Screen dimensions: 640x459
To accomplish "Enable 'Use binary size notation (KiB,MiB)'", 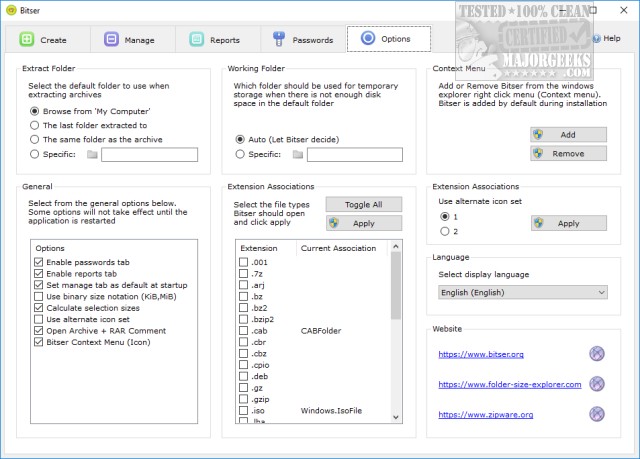I will [x=39, y=296].
